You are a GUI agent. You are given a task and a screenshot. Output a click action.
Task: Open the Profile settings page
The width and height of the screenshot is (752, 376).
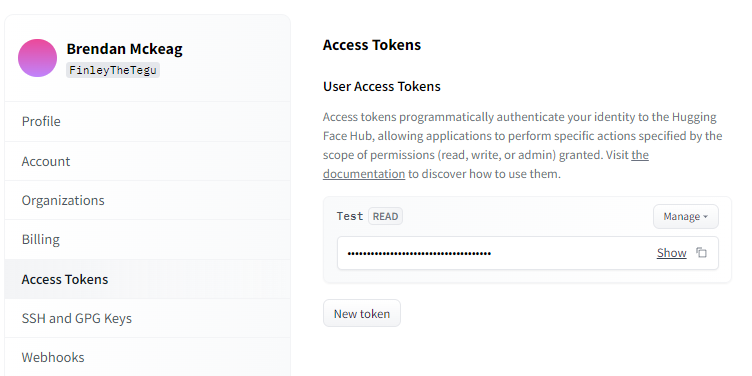click(x=148, y=121)
